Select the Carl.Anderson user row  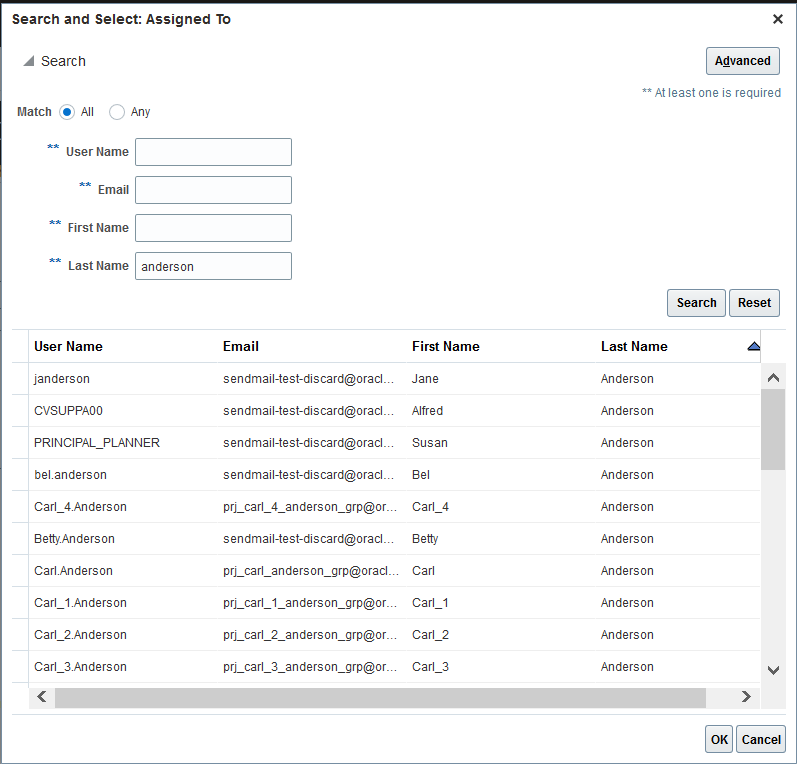click(x=386, y=571)
